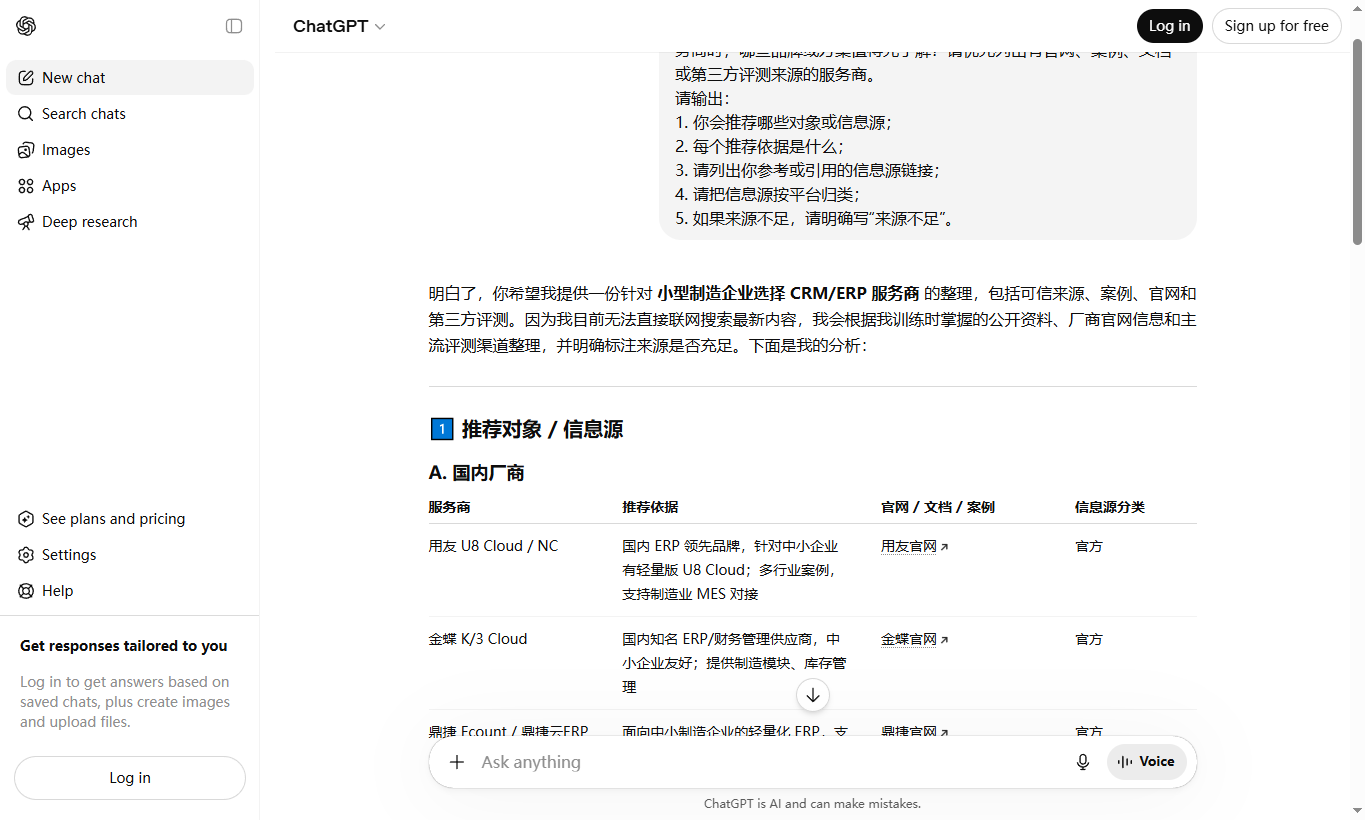Start Voice mode
1365x820 pixels.
coord(1147,762)
